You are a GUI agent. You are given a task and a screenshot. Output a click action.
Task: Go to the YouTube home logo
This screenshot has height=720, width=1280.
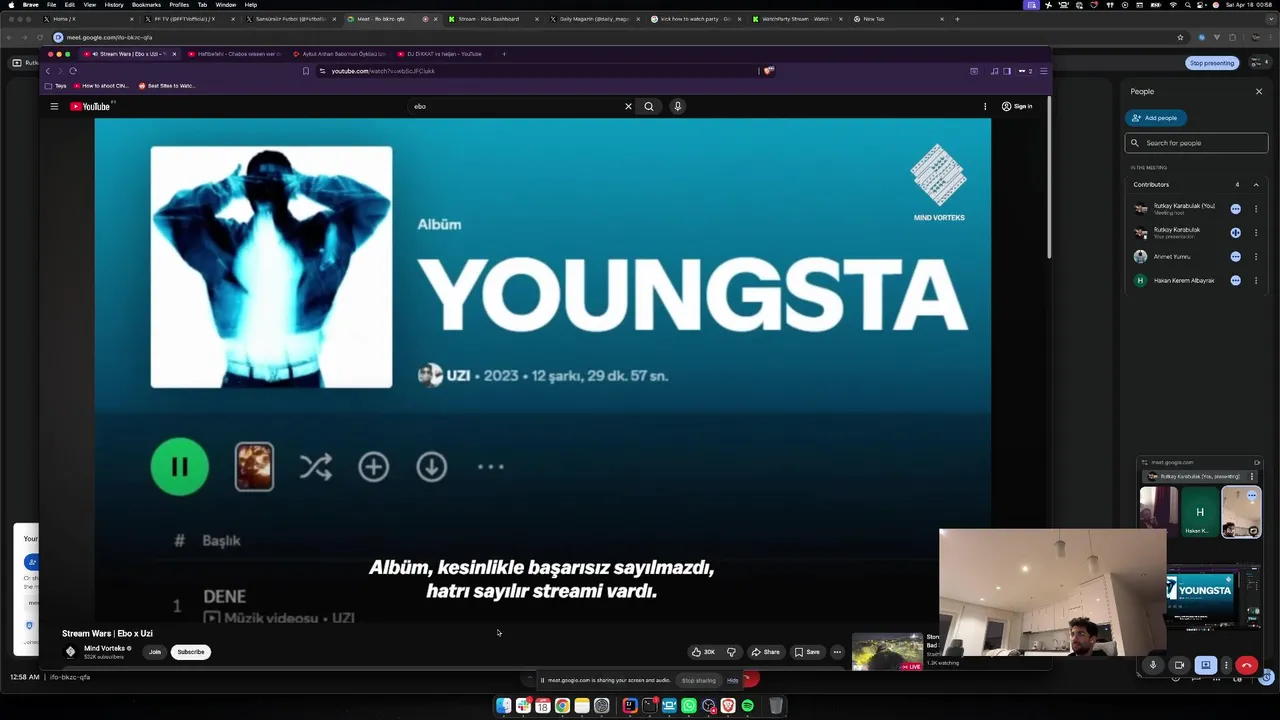(x=90, y=106)
